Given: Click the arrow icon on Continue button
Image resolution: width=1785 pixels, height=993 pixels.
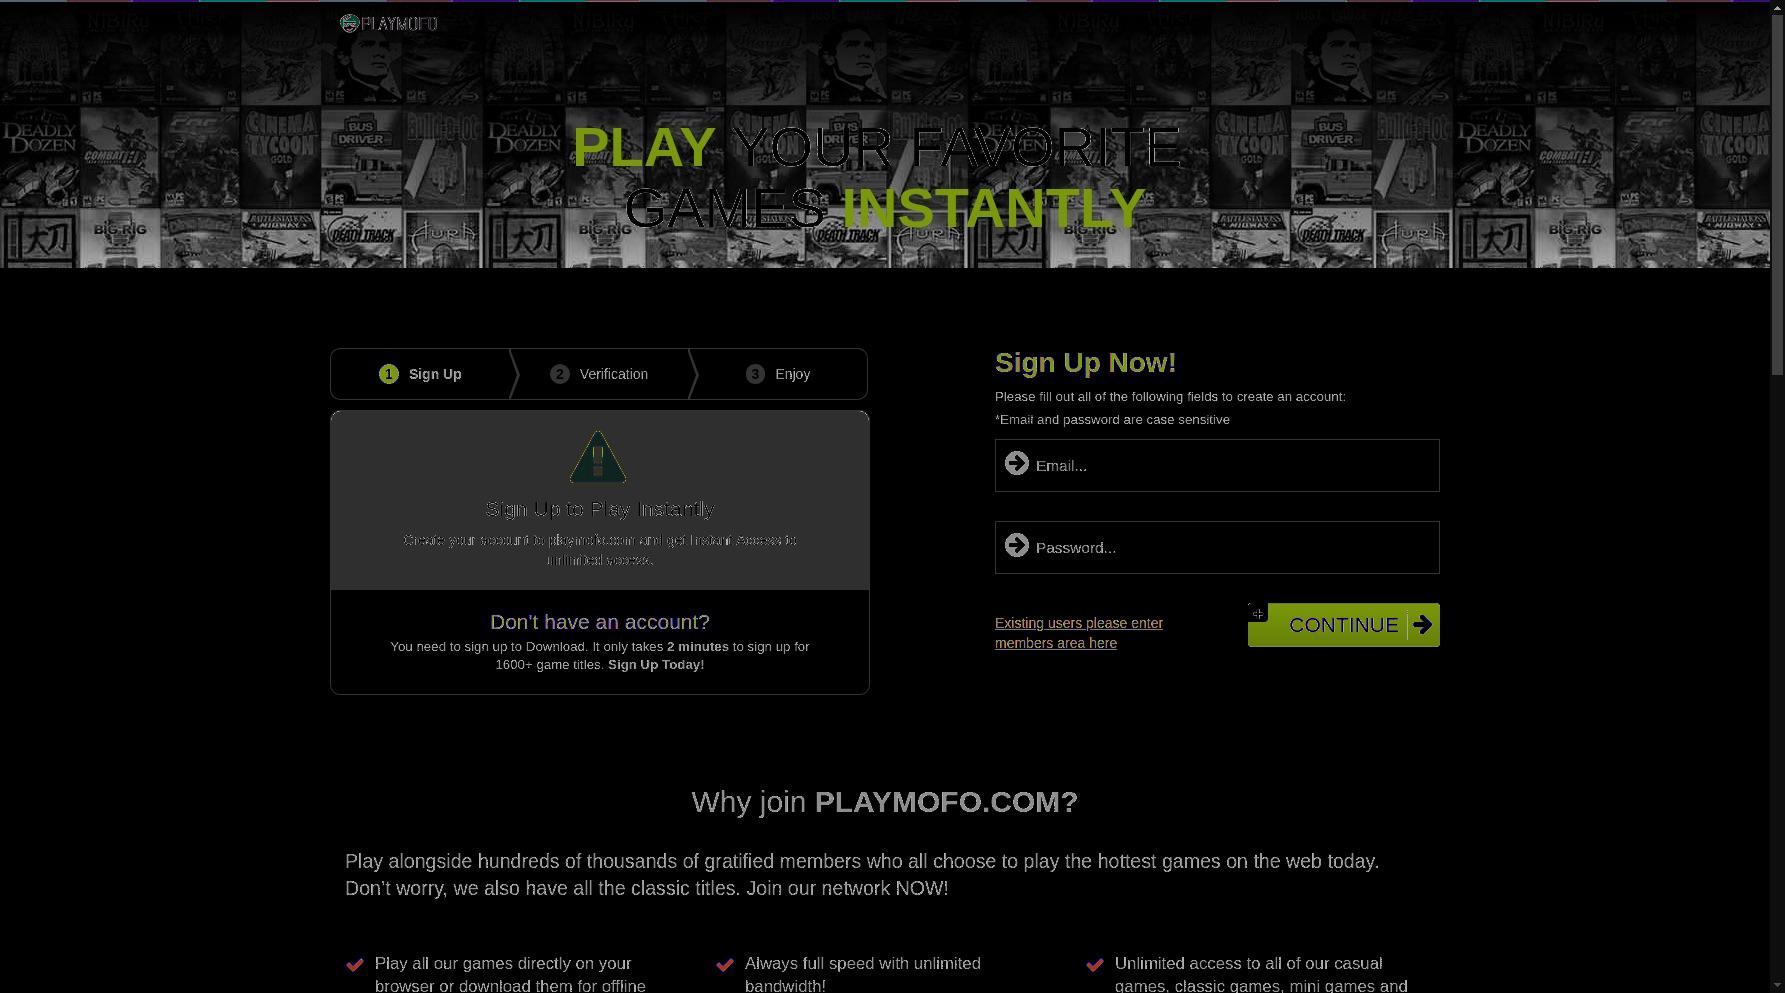Looking at the screenshot, I should 1422,625.
